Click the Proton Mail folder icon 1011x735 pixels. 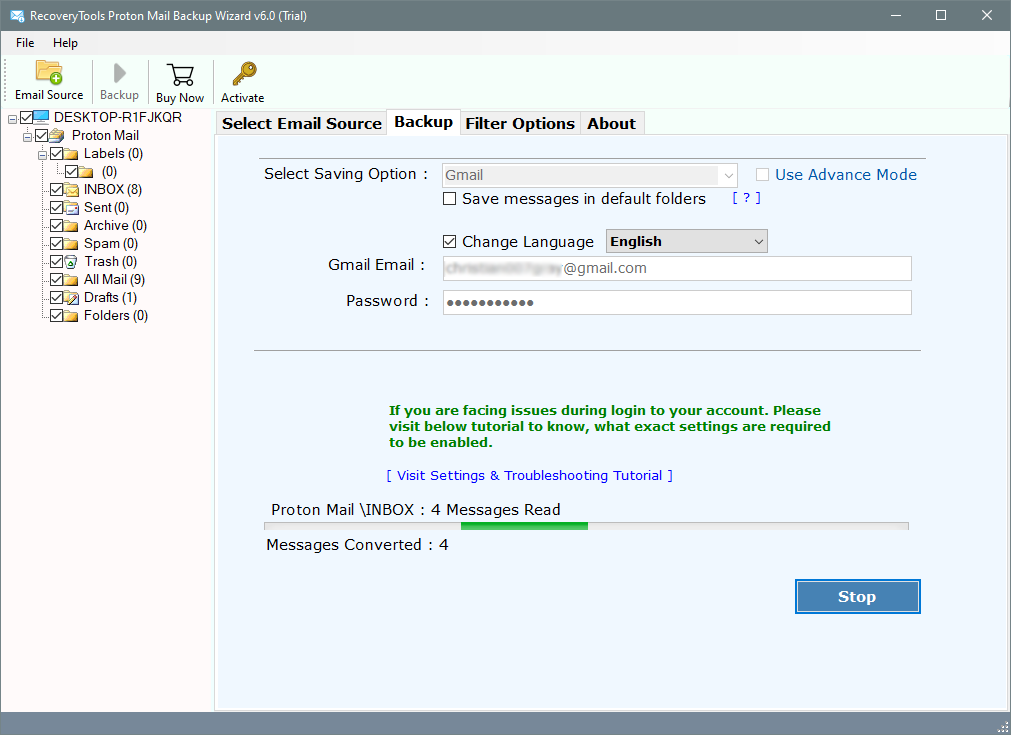(57, 135)
